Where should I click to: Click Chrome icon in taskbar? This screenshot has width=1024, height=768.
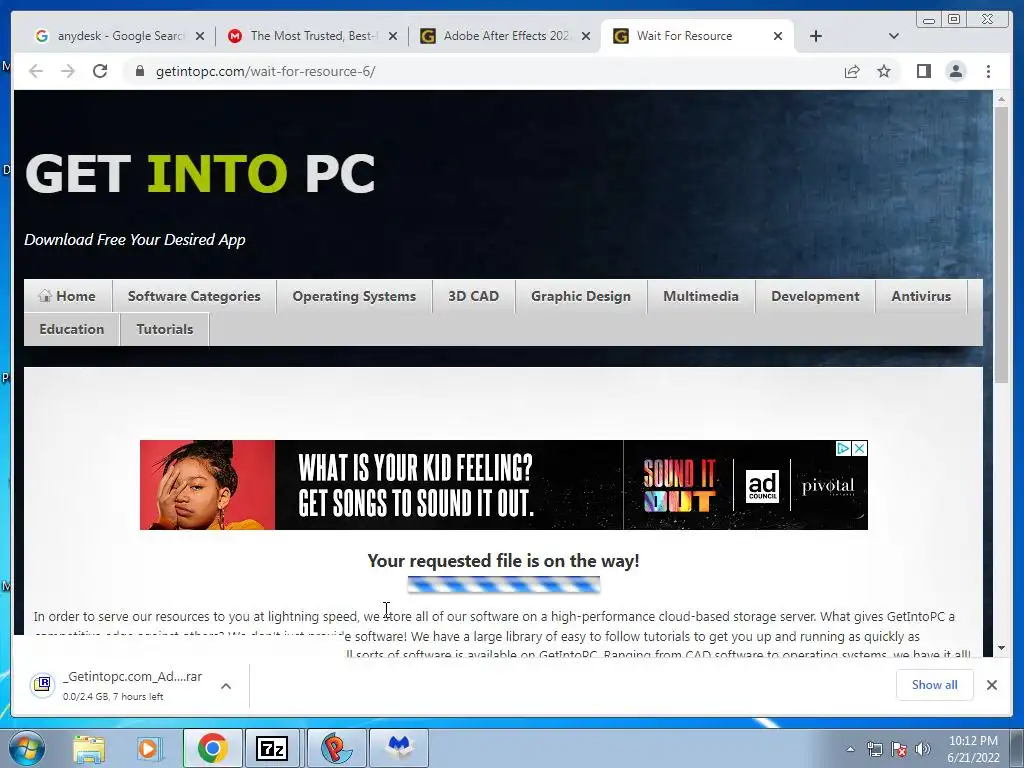(212, 748)
